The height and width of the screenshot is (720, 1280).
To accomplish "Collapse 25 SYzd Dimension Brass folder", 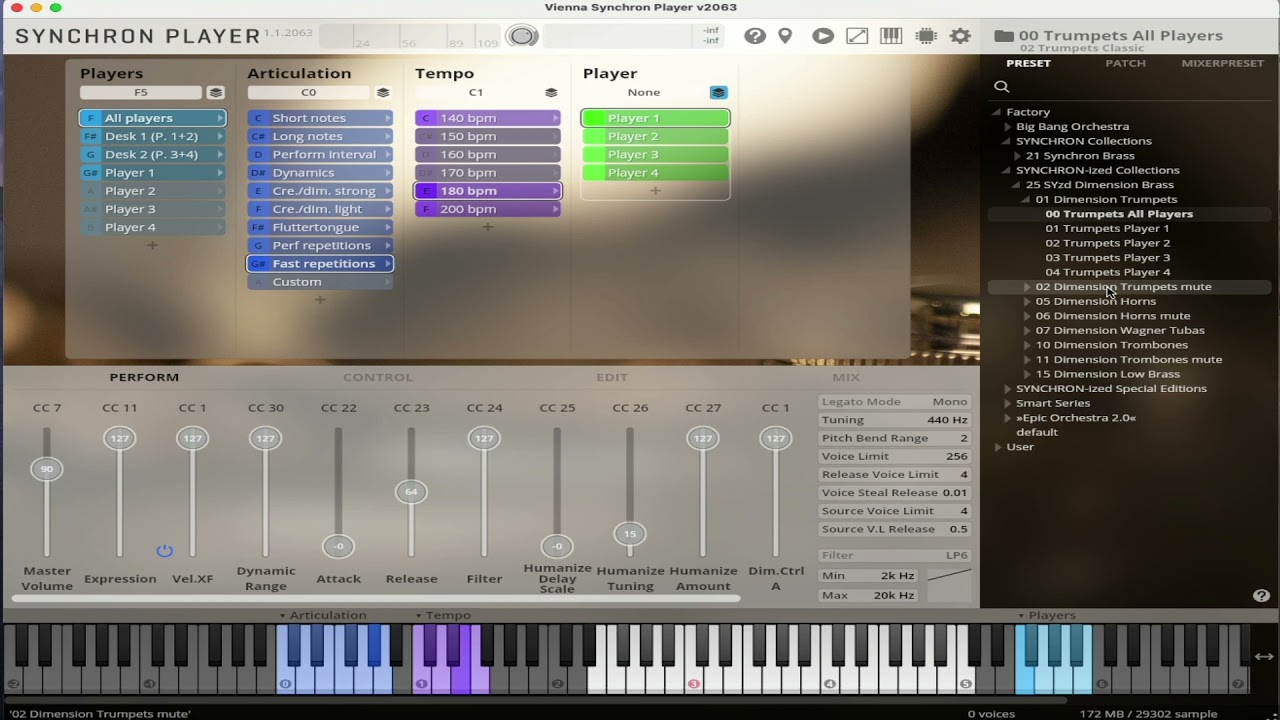I will click(1017, 185).
